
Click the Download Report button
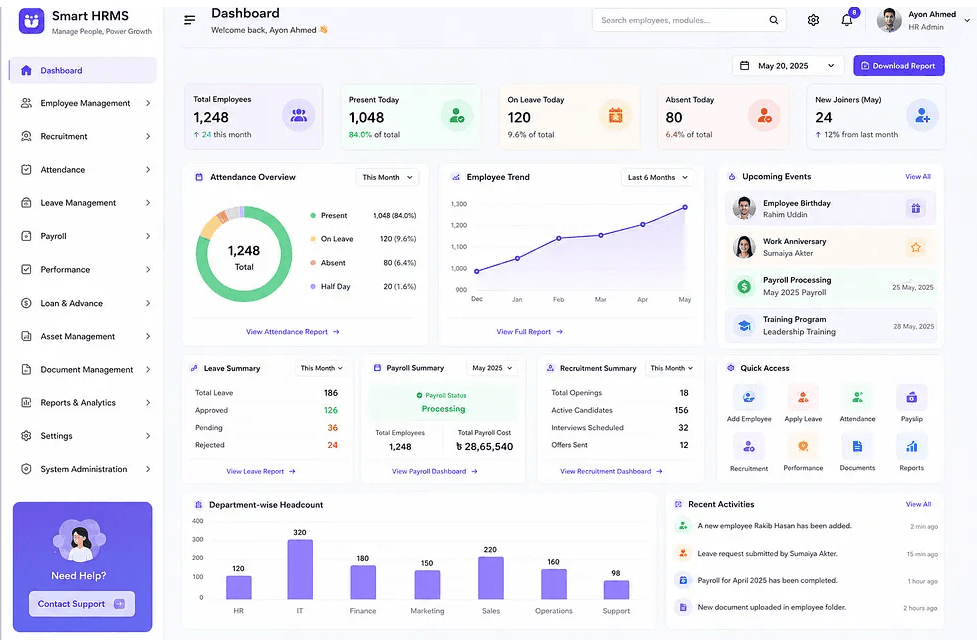[898, 65]
